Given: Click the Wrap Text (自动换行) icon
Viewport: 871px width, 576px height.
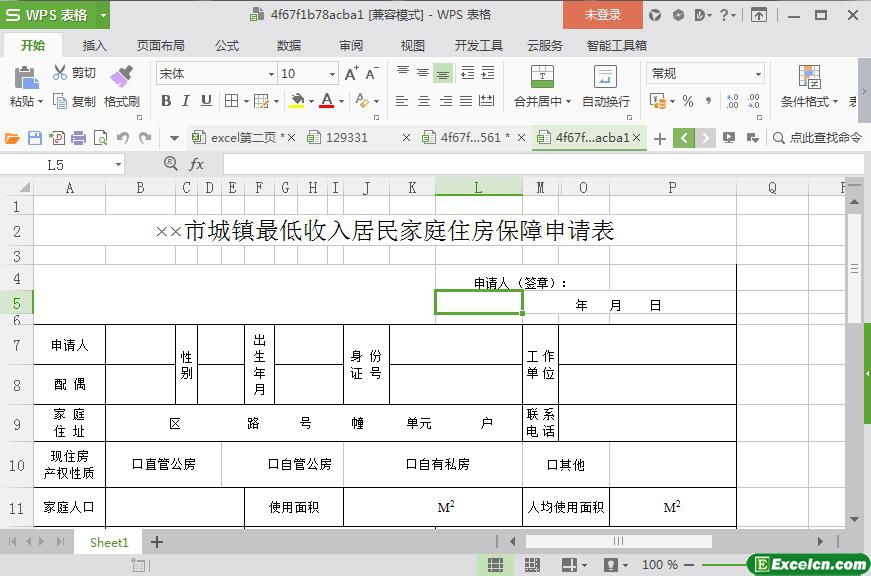Looking at the screenshot, I should [x=605, y=77].
